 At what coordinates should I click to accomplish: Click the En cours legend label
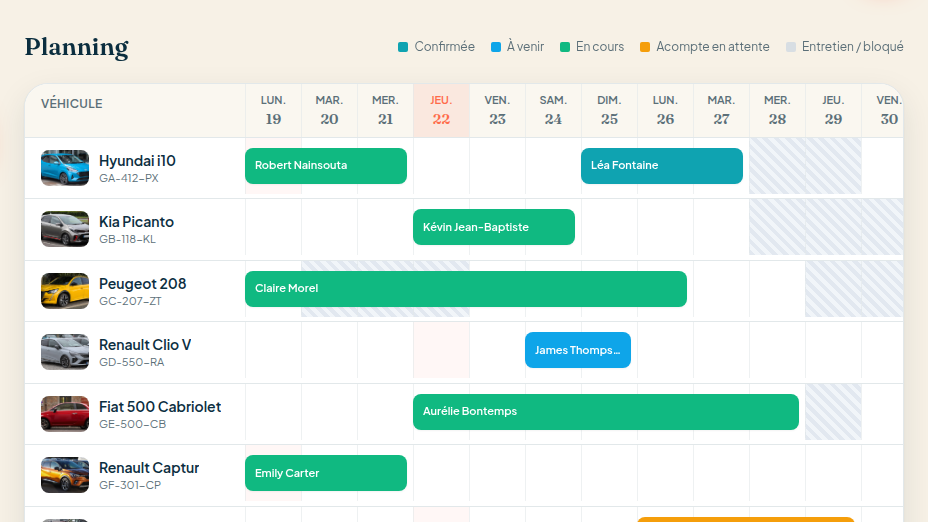pyautogui.click(x=600, y=47)
